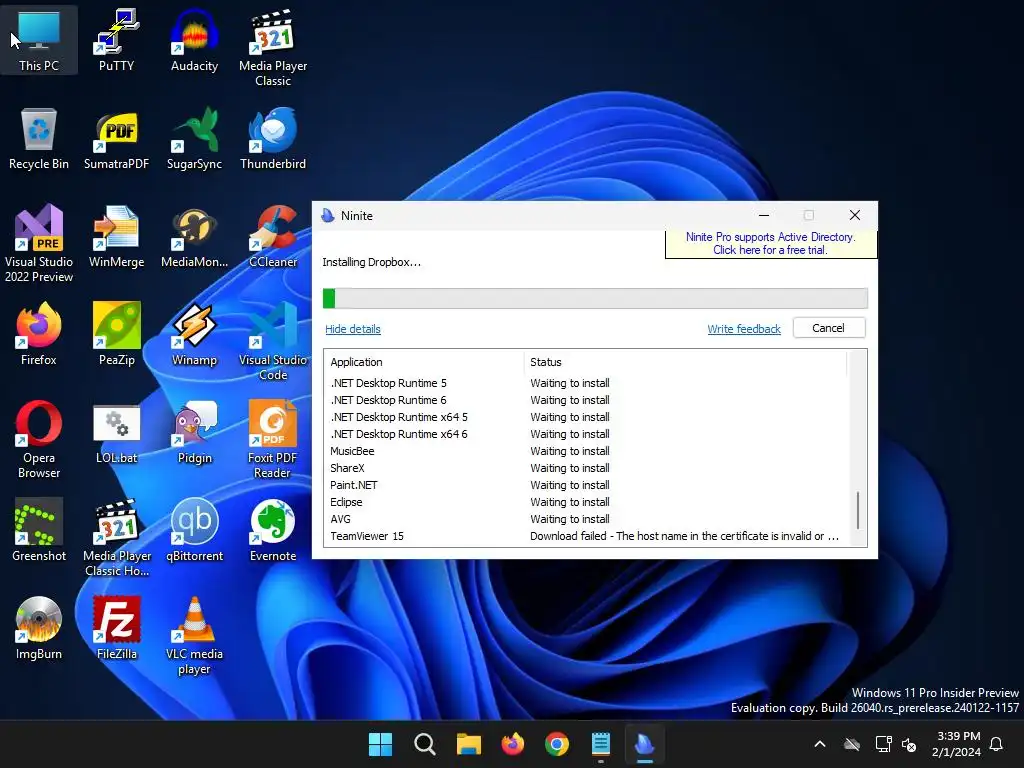Open File Explorer from the taskbar
Screen dimensions: 1024x768
pyautogui.click(x=468, y=744)
